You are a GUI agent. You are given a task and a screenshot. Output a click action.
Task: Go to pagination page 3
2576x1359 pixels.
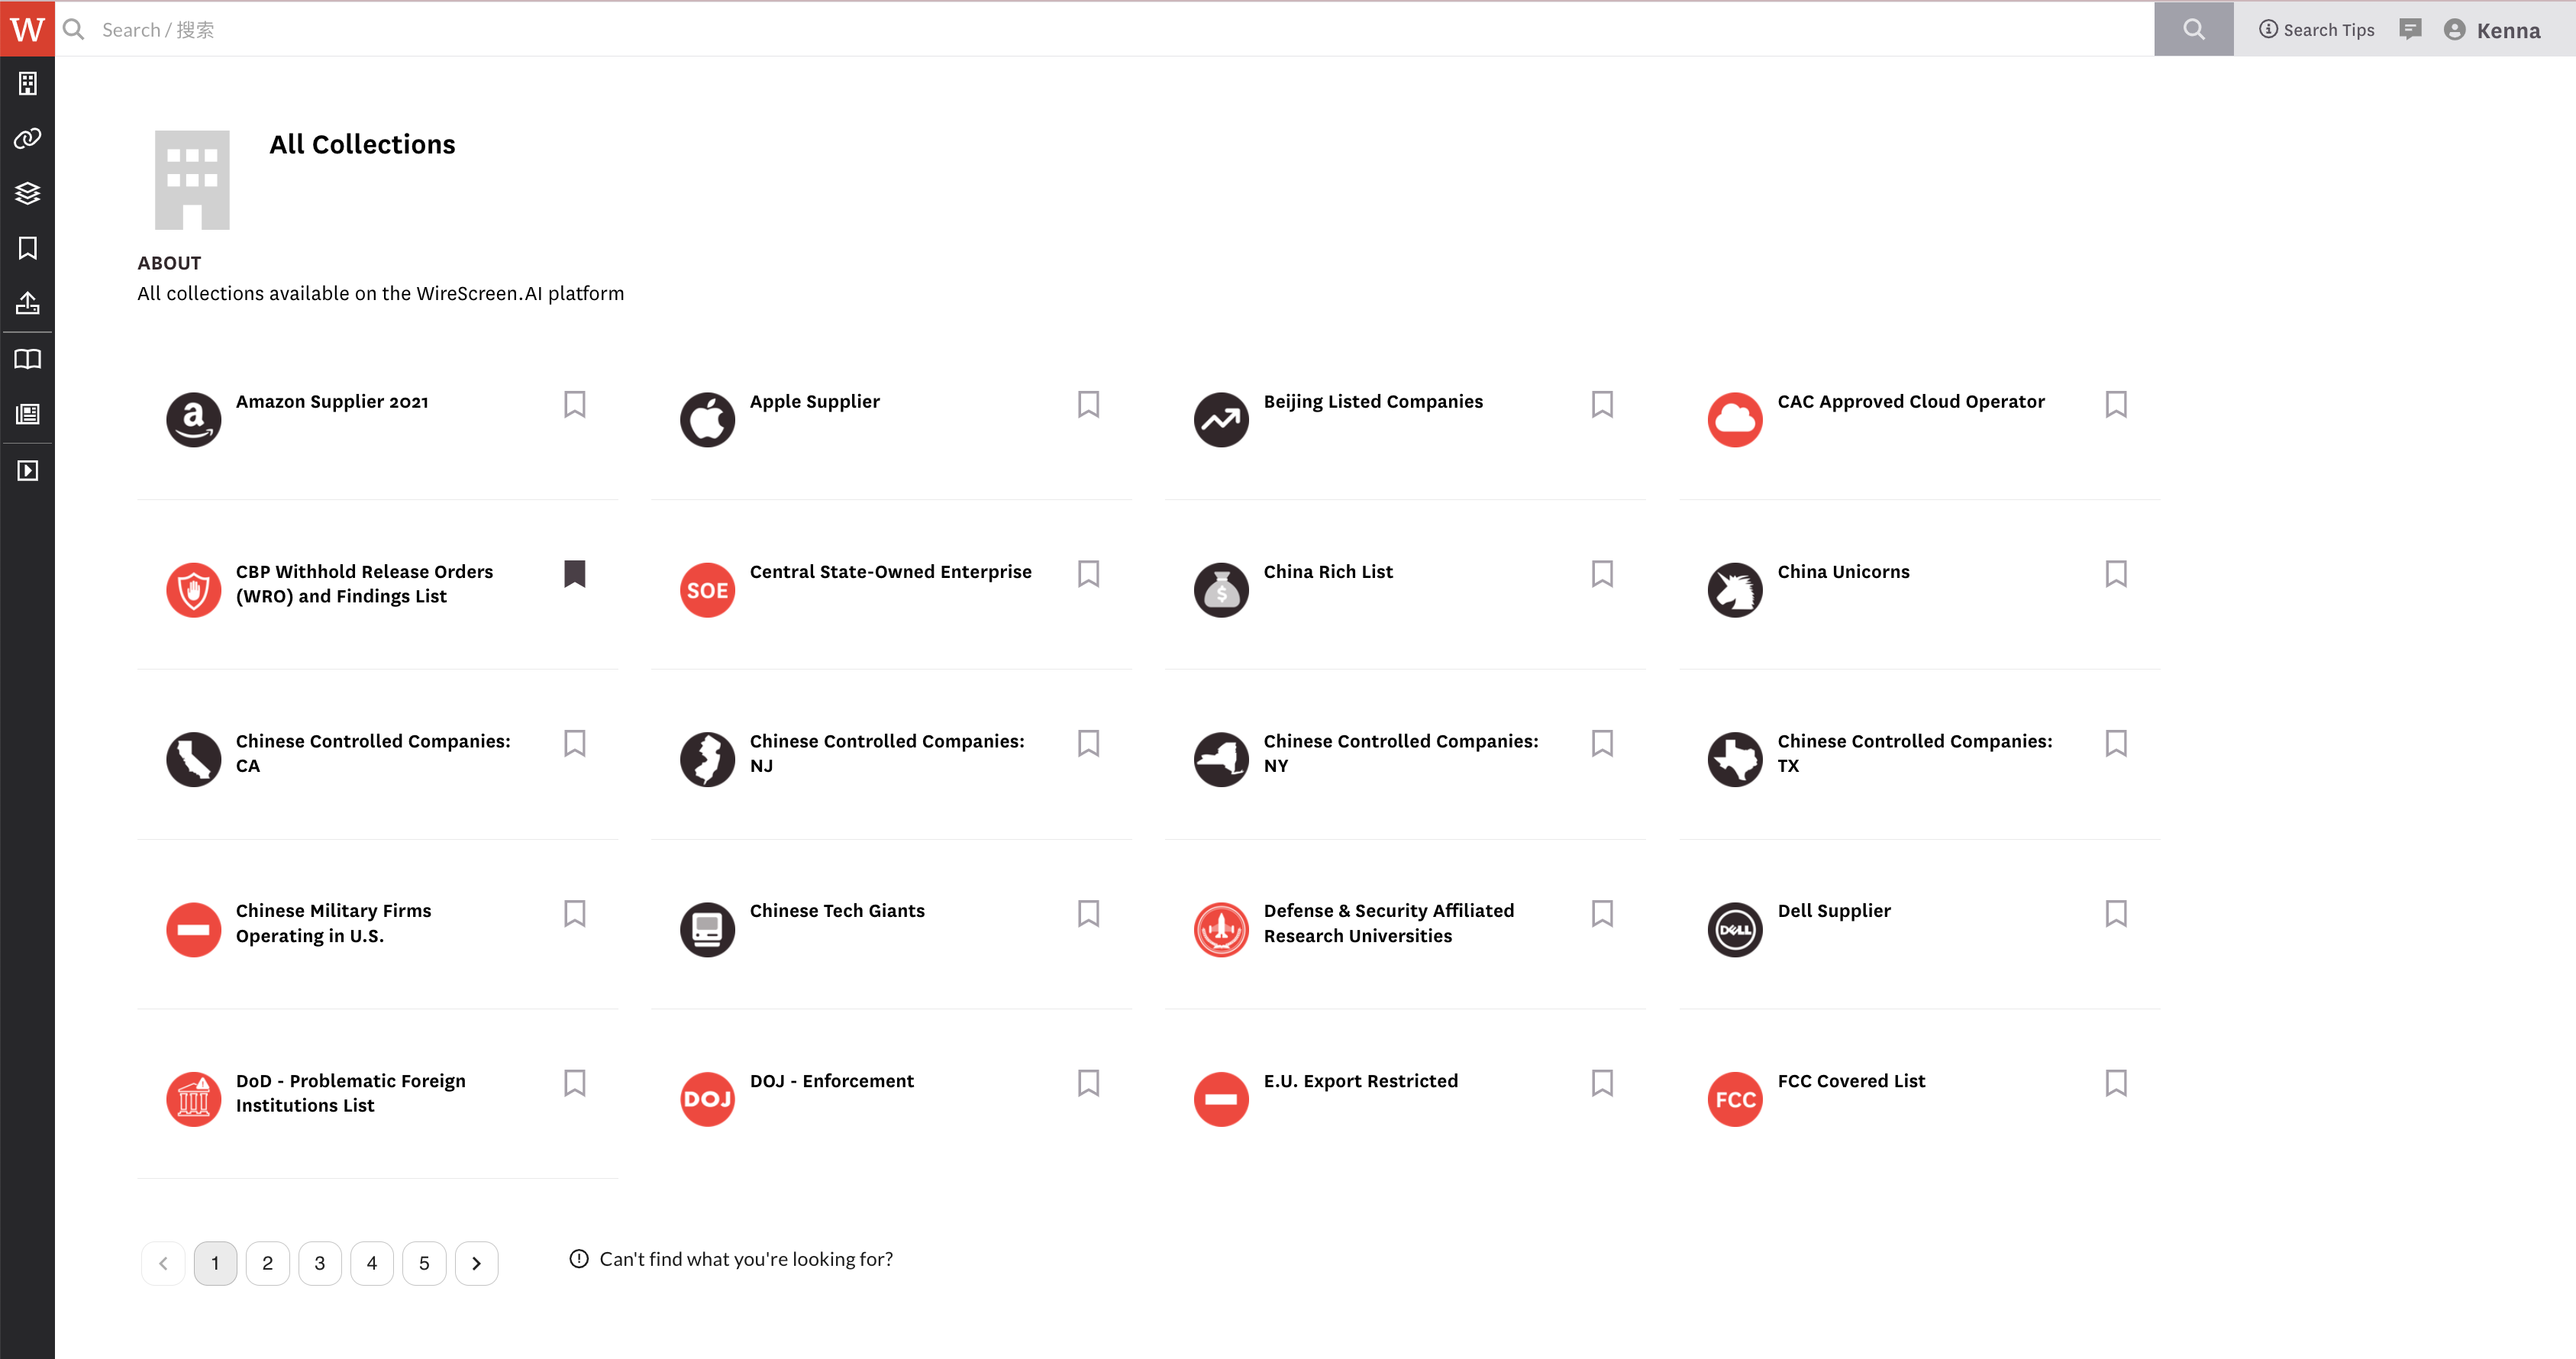(x=320, y=1263)
